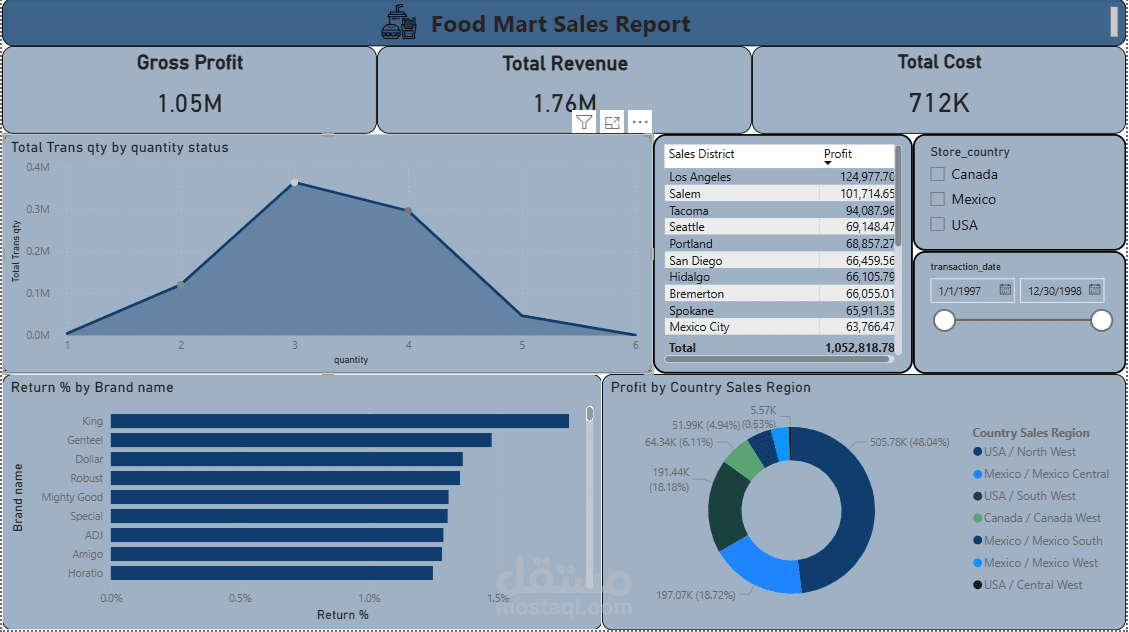This screenshot has height=632, width=1129.
Task: Select the Portland district row
Action: coord(780,244)
